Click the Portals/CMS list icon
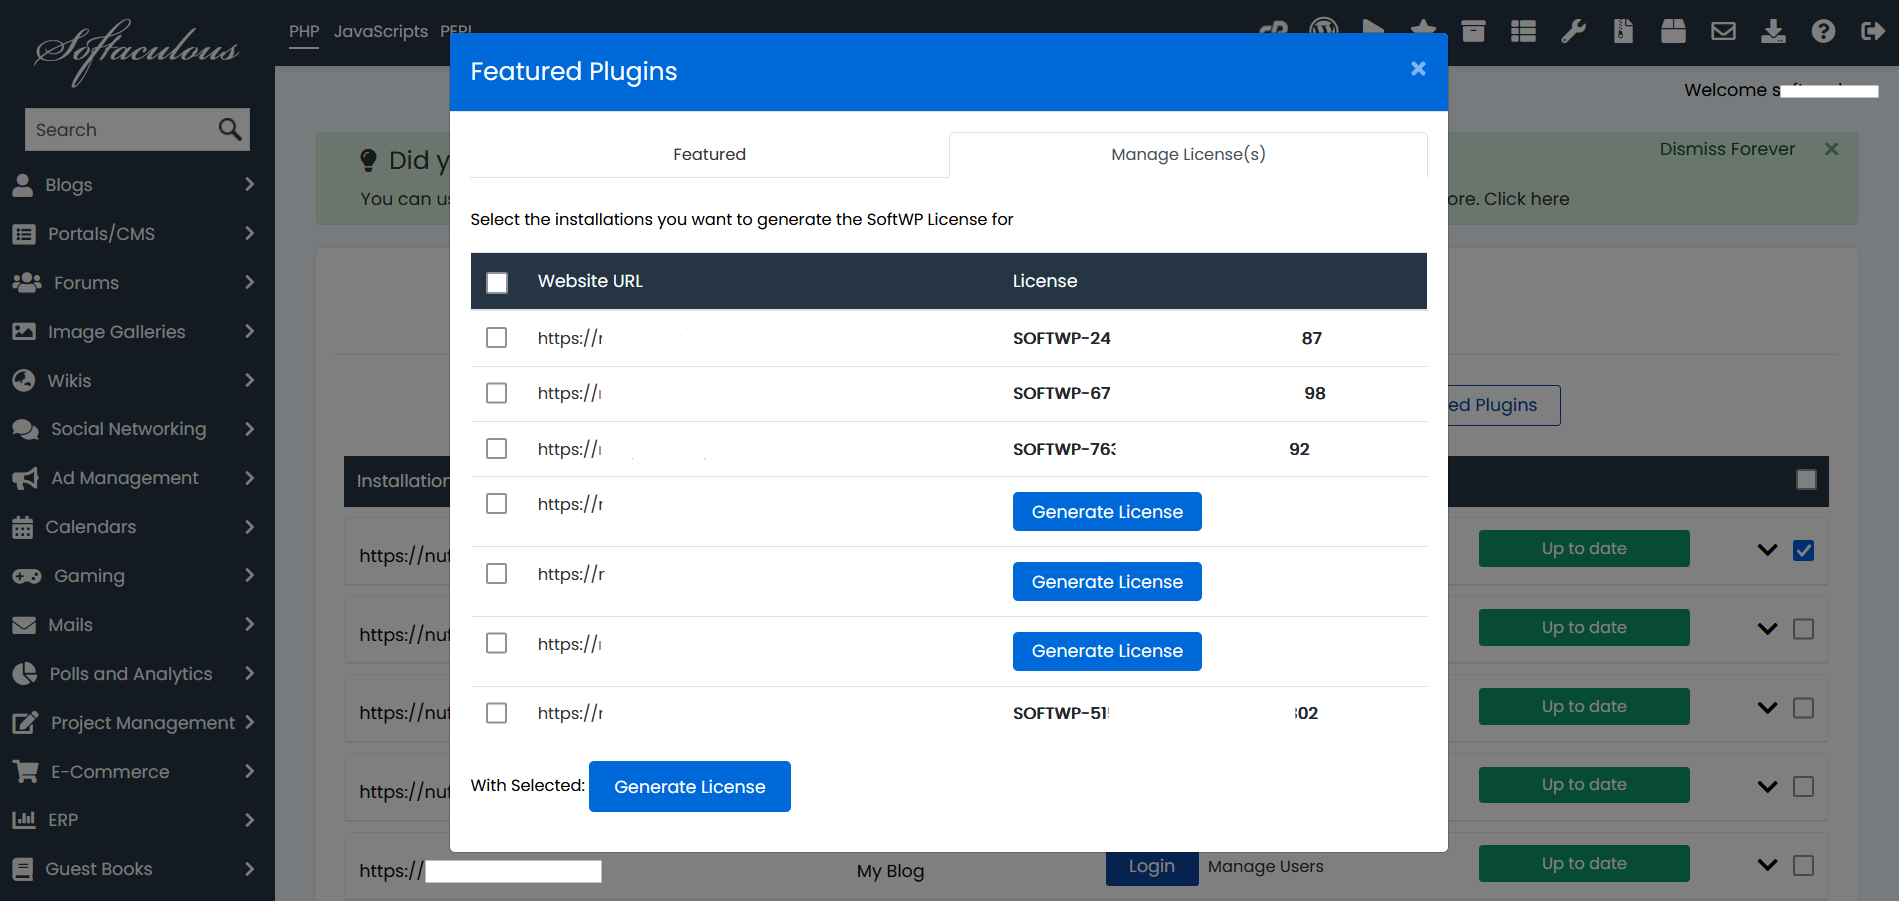The height and width of the screenshot is (901, 1899). pos(24,234)
